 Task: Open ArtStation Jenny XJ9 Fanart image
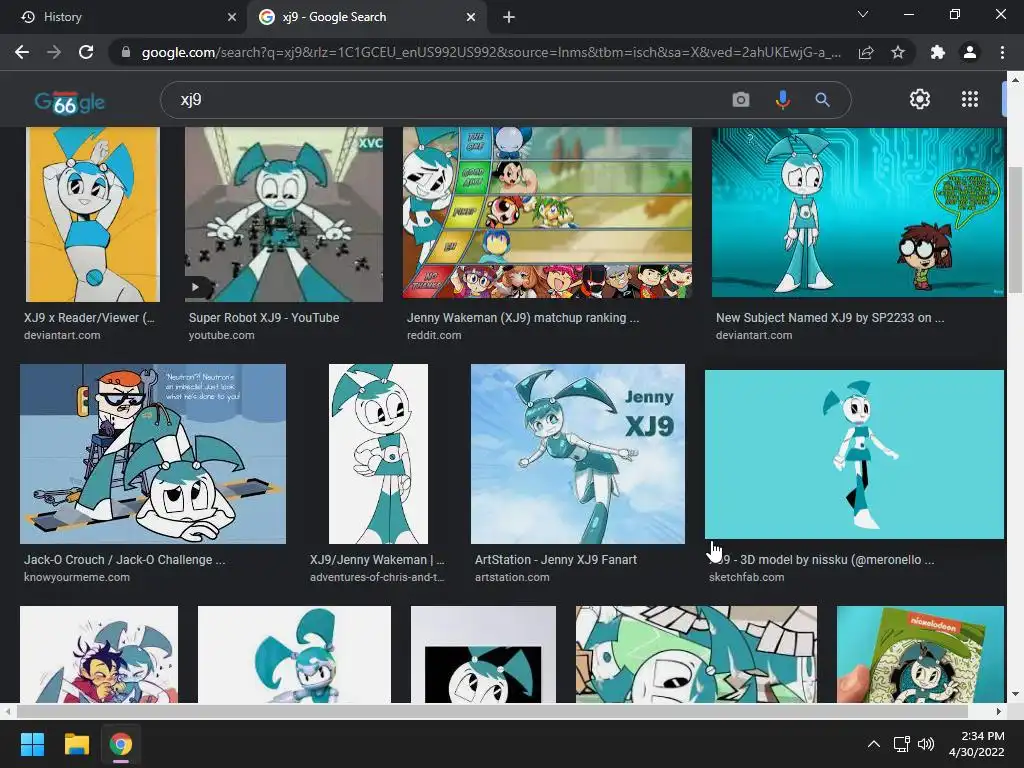pyautogui.click(x=578, y=454)
